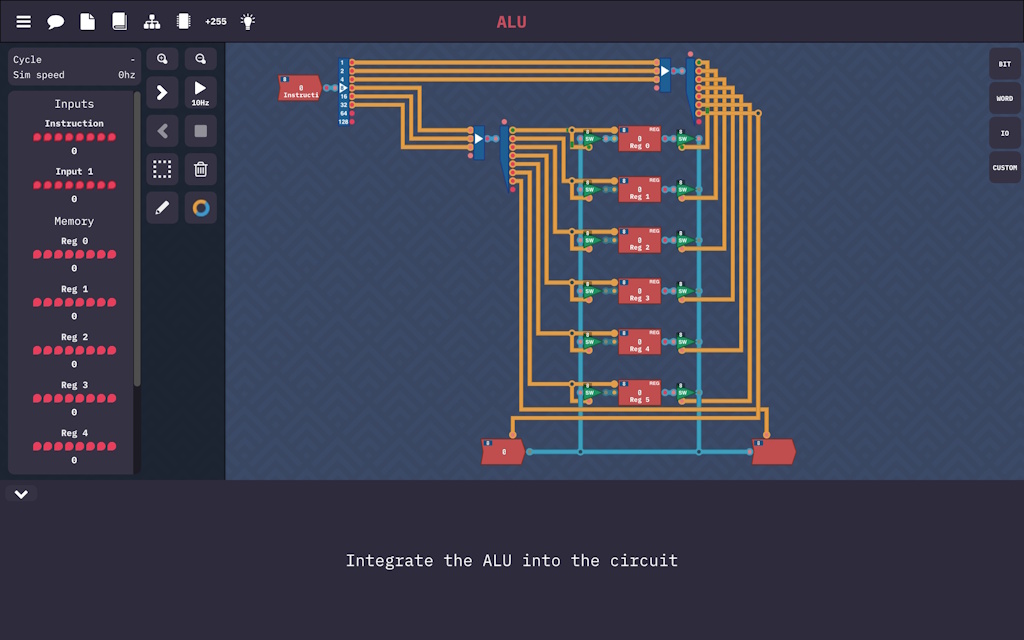Click the ALU level title
This screenshot has height=640, width=1024.
pos(511,22)
